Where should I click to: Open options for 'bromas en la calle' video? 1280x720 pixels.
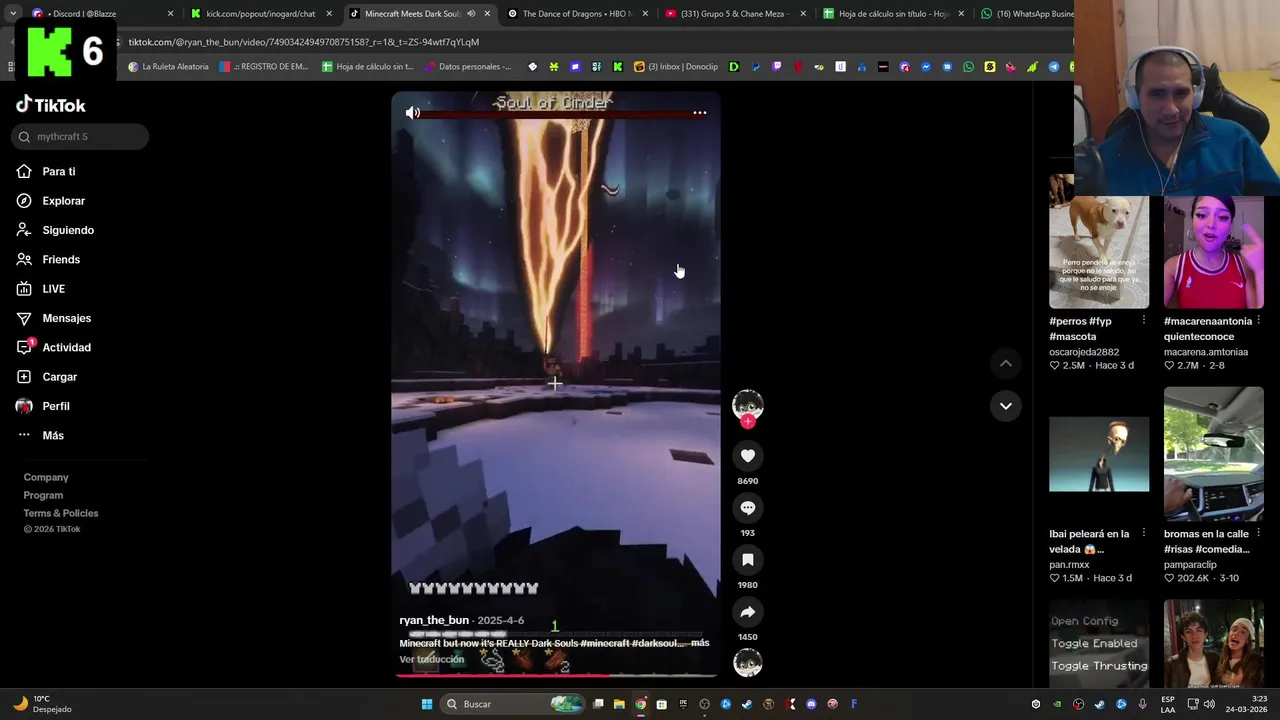pos(1258,534)
